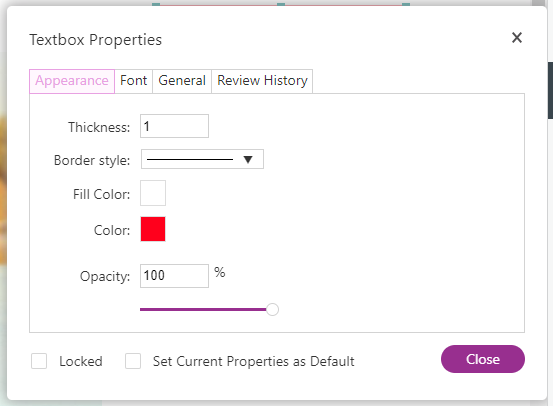Check Set Current Properties as Default
This screenshot has height=406, width=553.
tap(133, 361)
